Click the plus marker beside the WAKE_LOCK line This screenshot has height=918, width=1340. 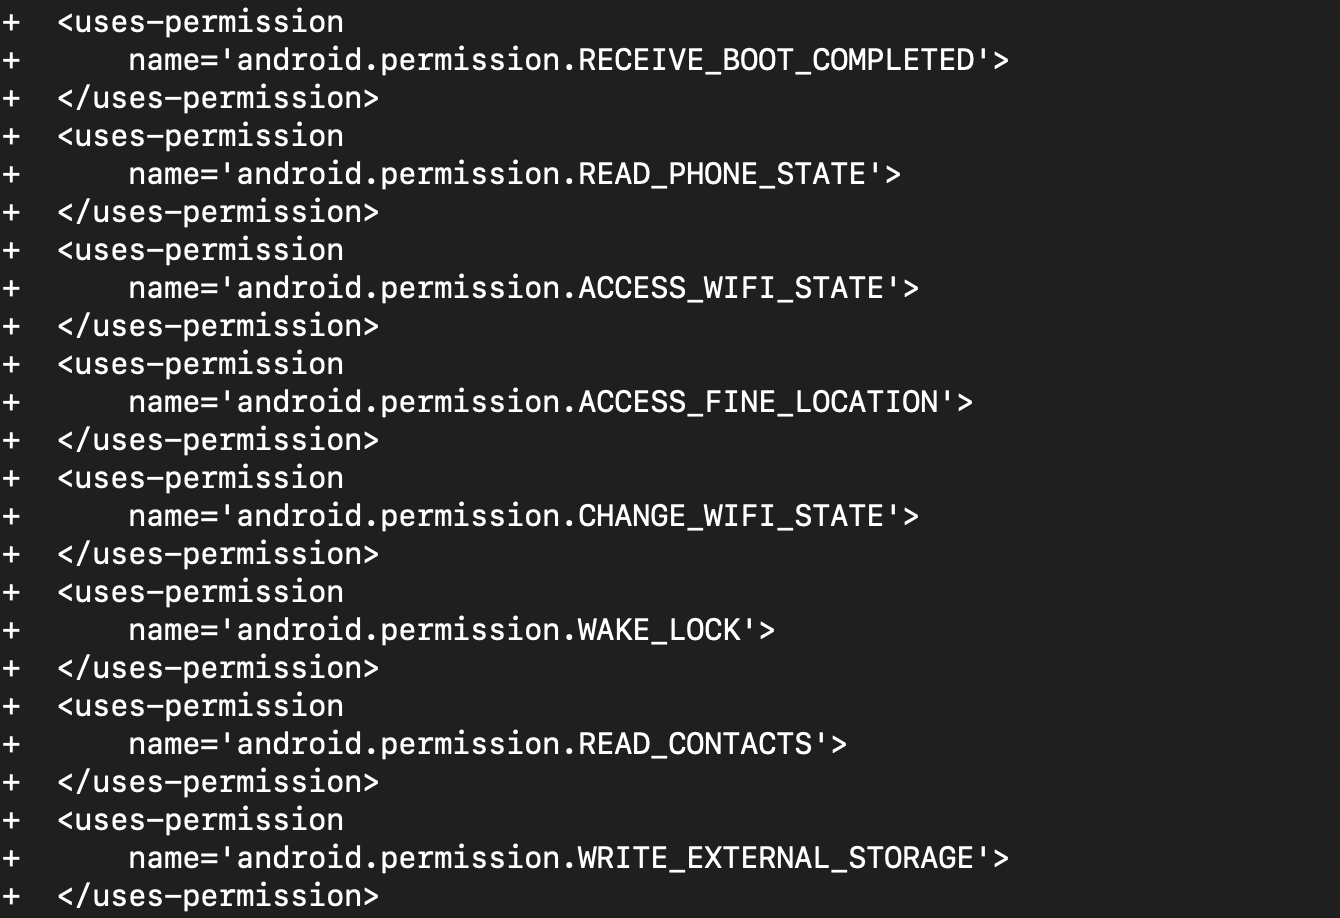tap(11, 630)
